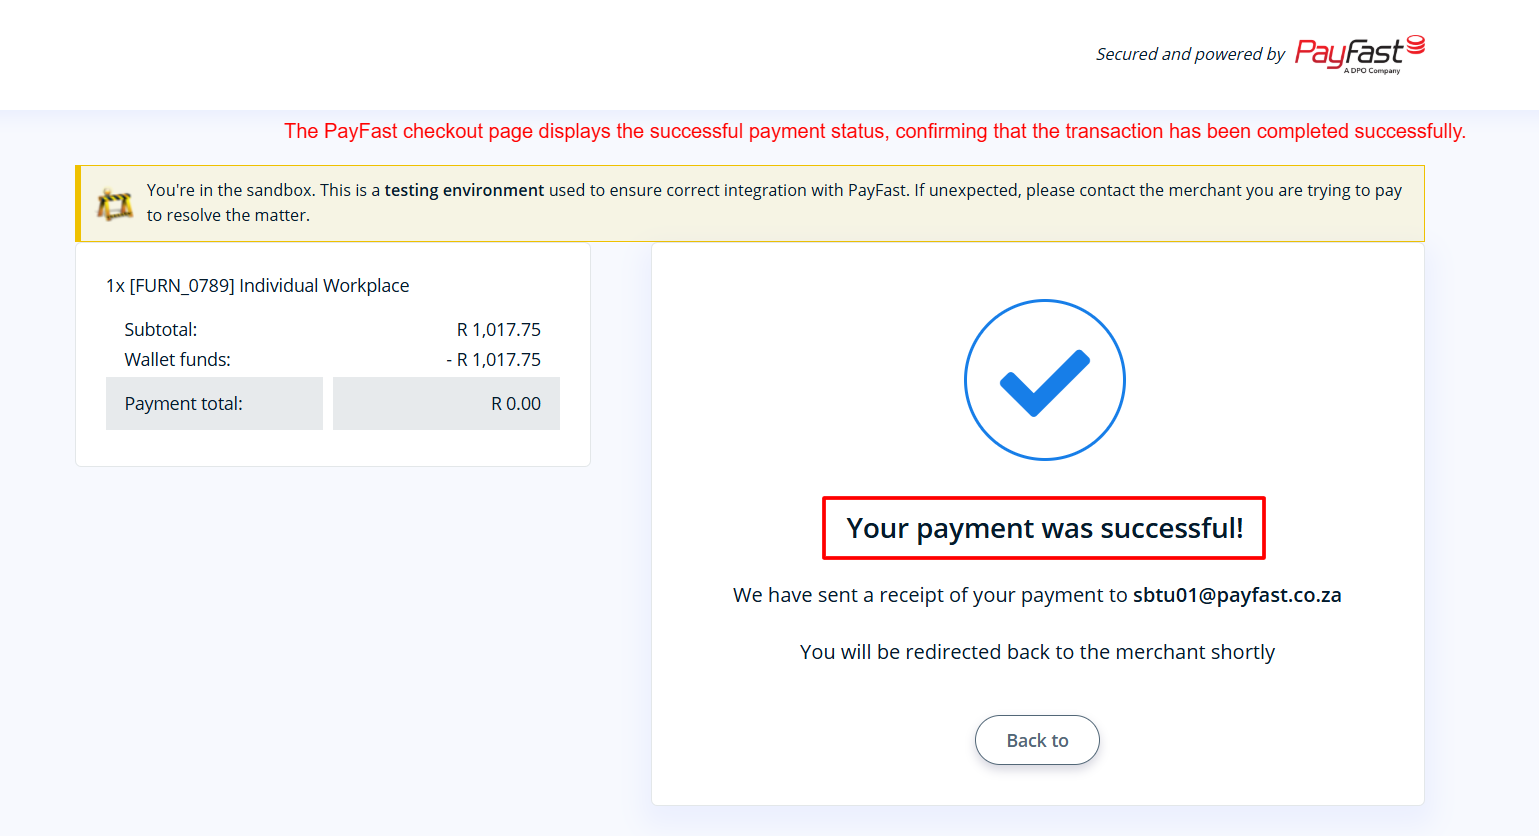
Task: Click the Individual Workplace item line
Action: (258, 286)
